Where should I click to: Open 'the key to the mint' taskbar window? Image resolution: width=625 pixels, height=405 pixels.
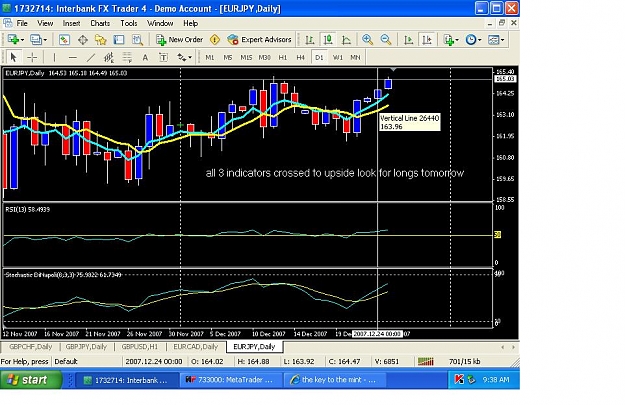(x=335, y=380)
